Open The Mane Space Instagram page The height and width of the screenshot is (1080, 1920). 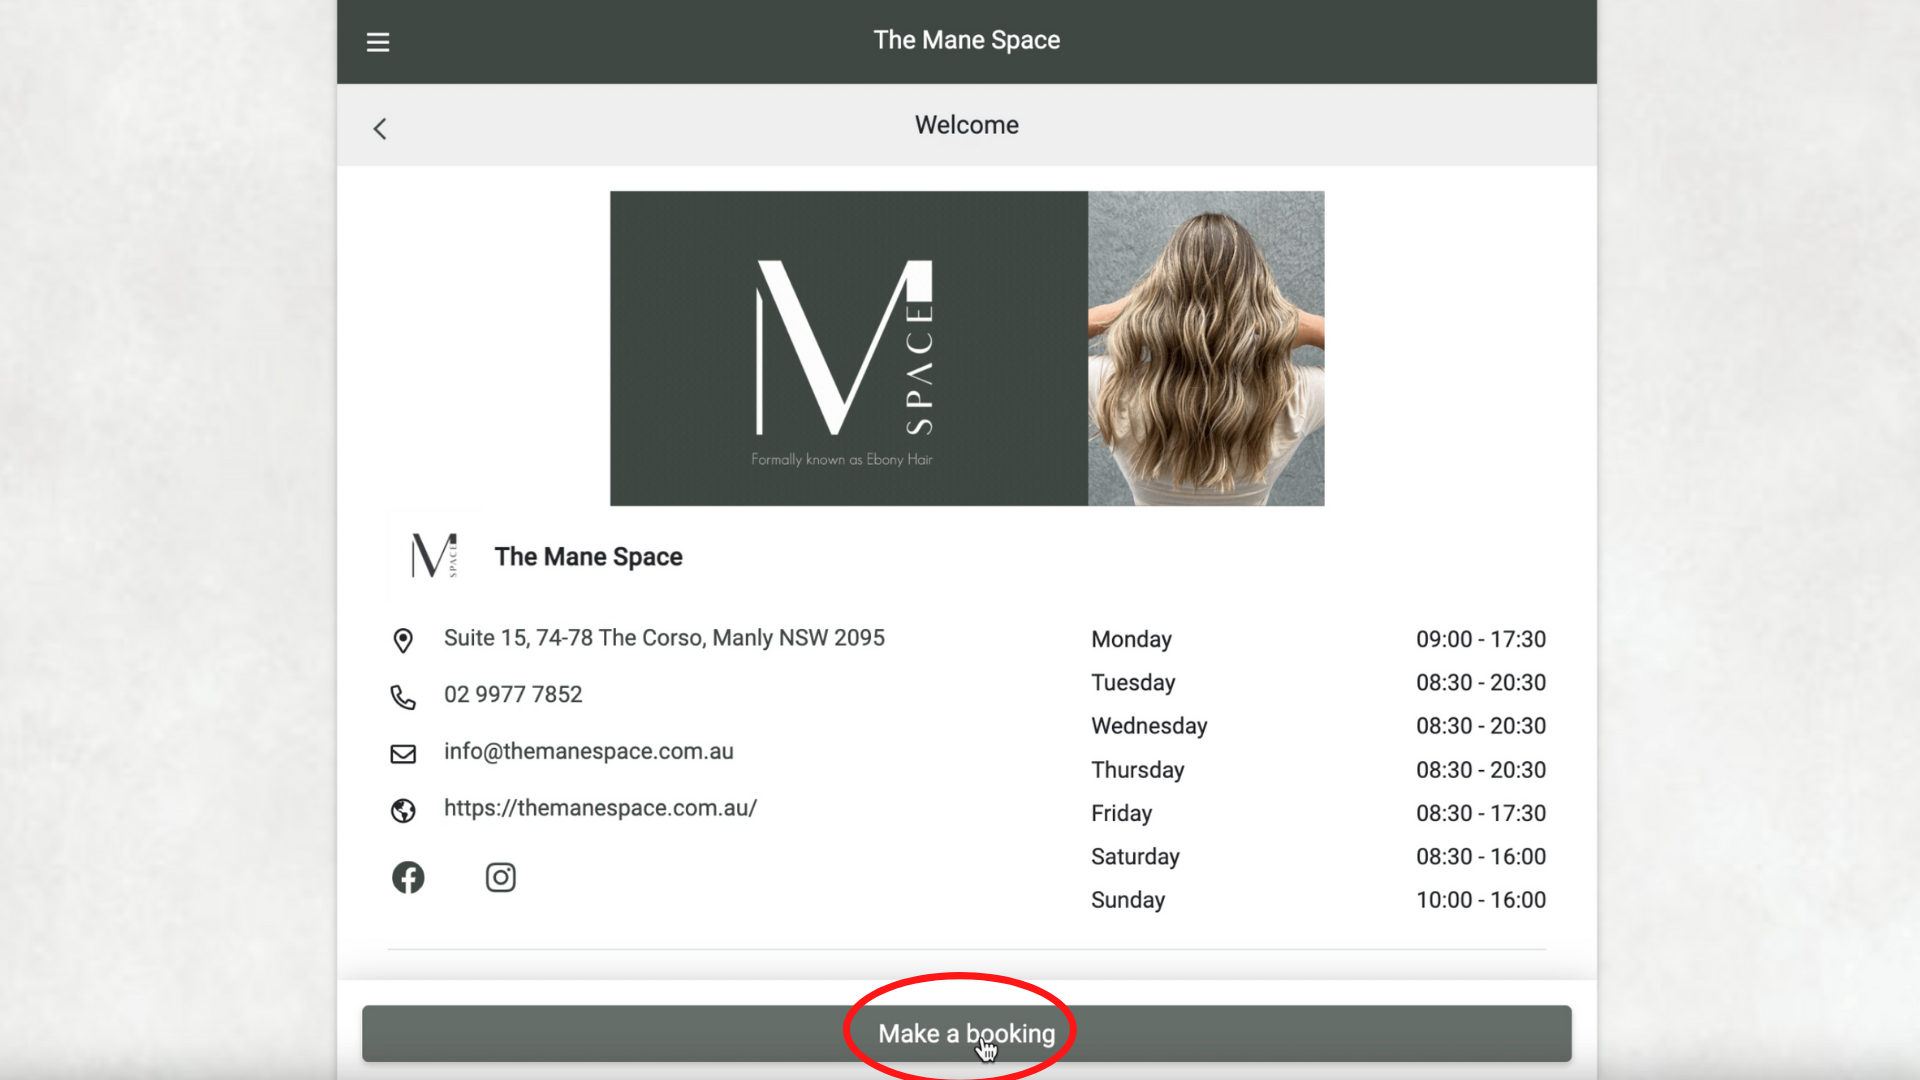[x=500, y=877]
